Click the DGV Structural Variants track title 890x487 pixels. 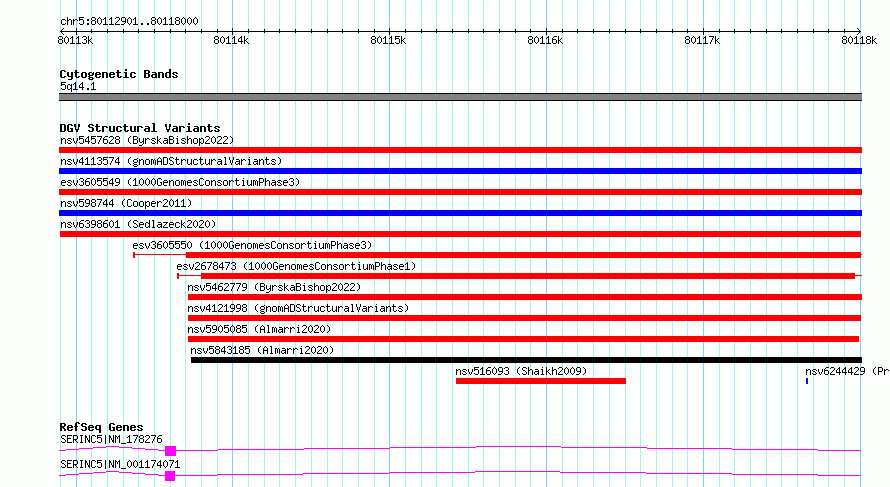pyautogui.click(x=140, y=128)
